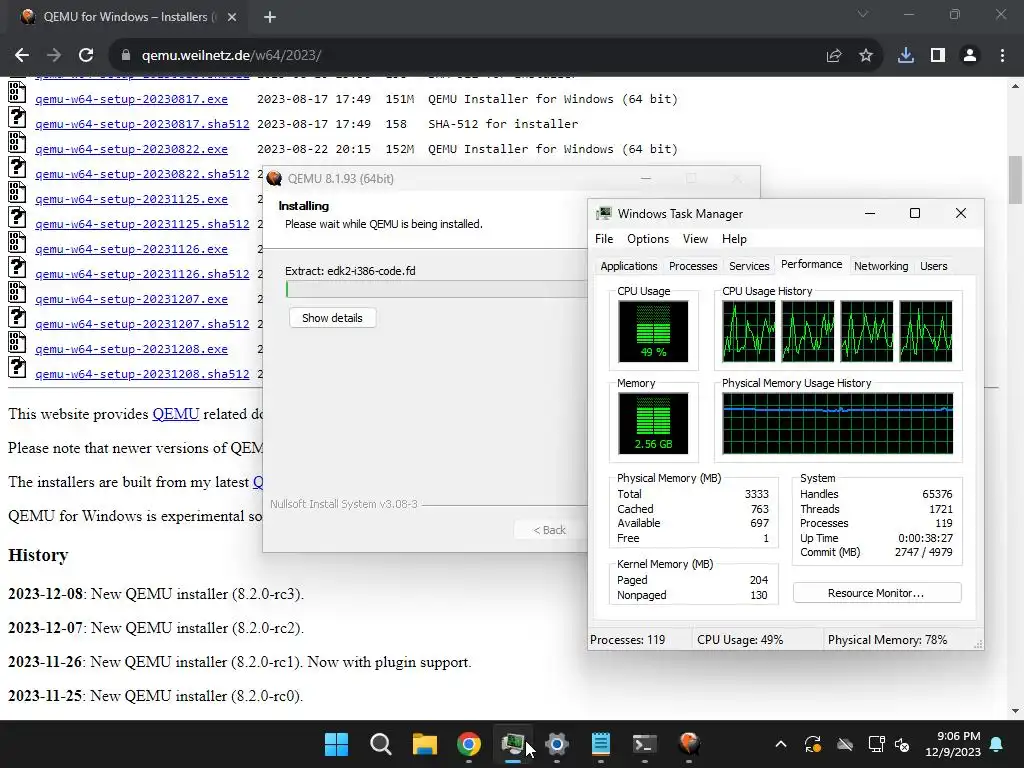Click Task Manager taskbar icon
The width and height of the screenshot is (1024, 768).
(x=513, y=744)
